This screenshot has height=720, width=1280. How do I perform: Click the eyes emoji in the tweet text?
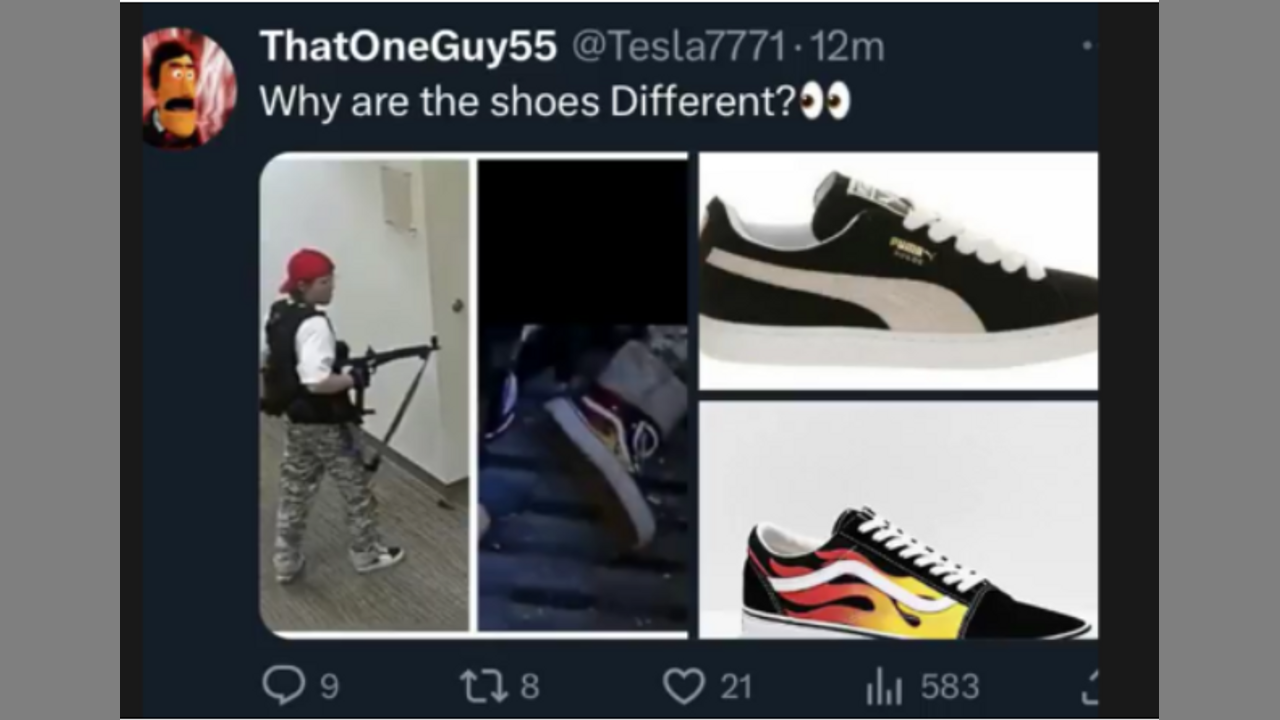826,101
